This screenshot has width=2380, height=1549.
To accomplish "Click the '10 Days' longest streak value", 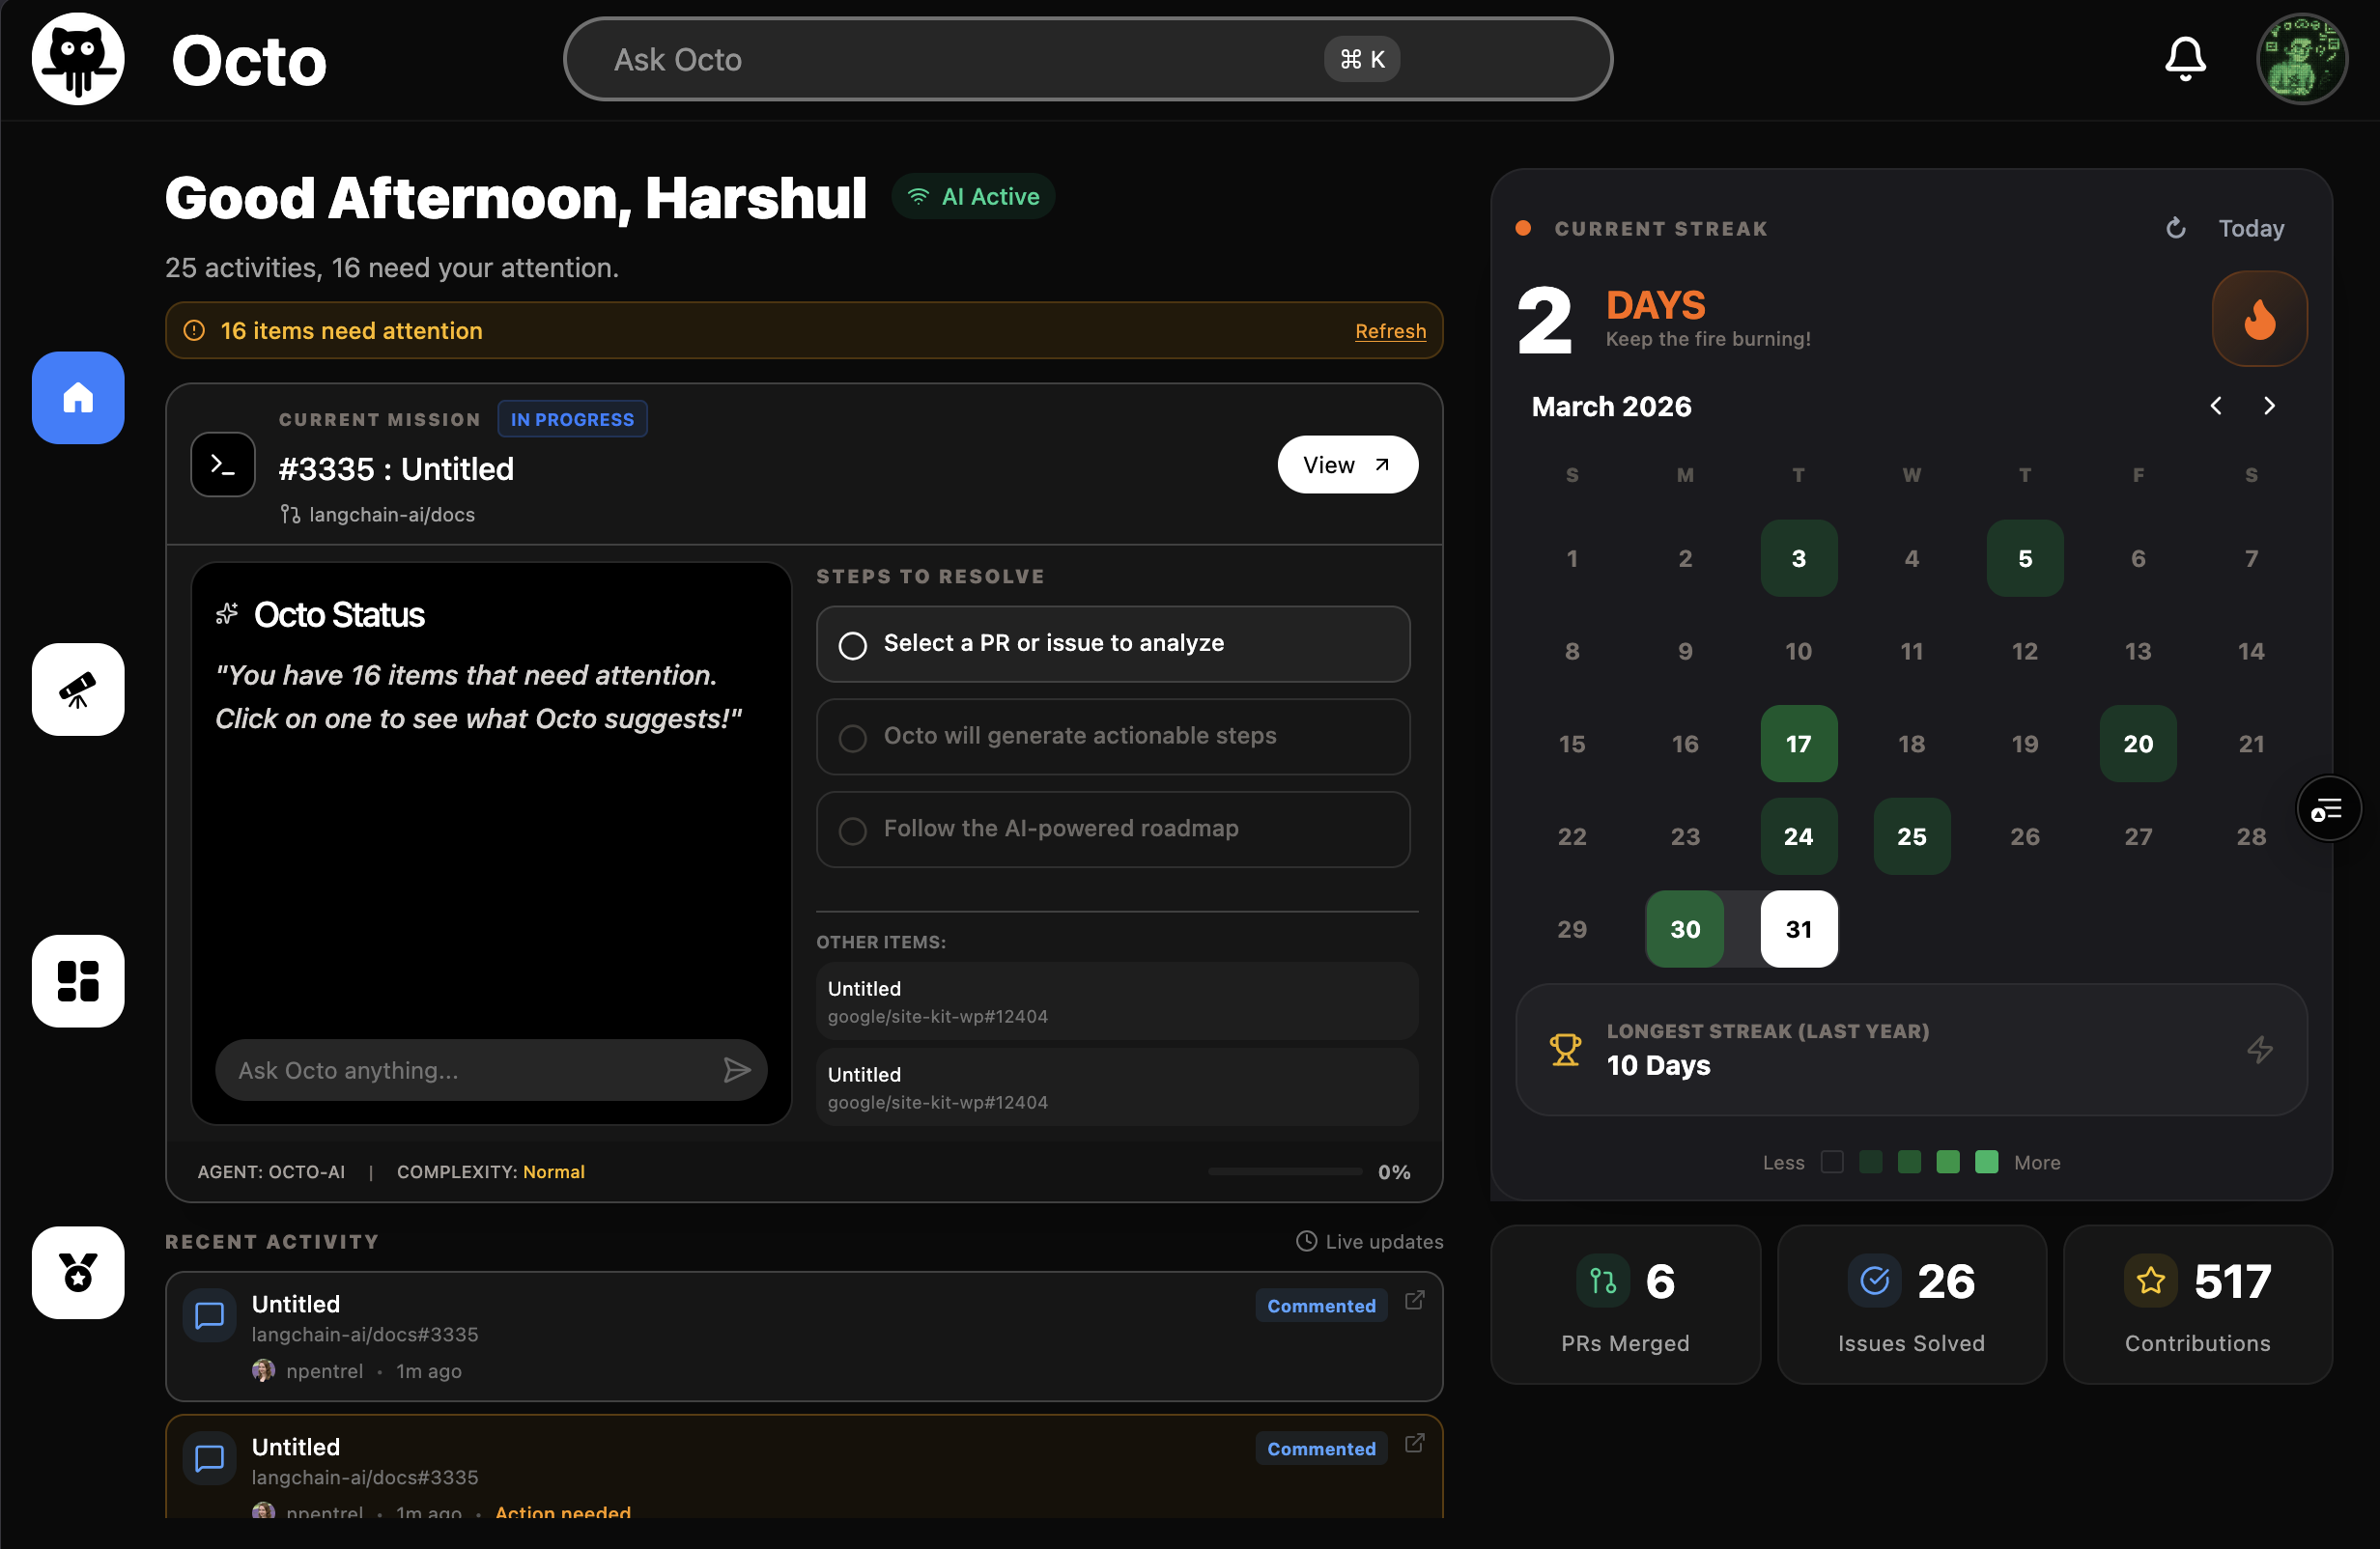I will click(x=1658, y=1066).
